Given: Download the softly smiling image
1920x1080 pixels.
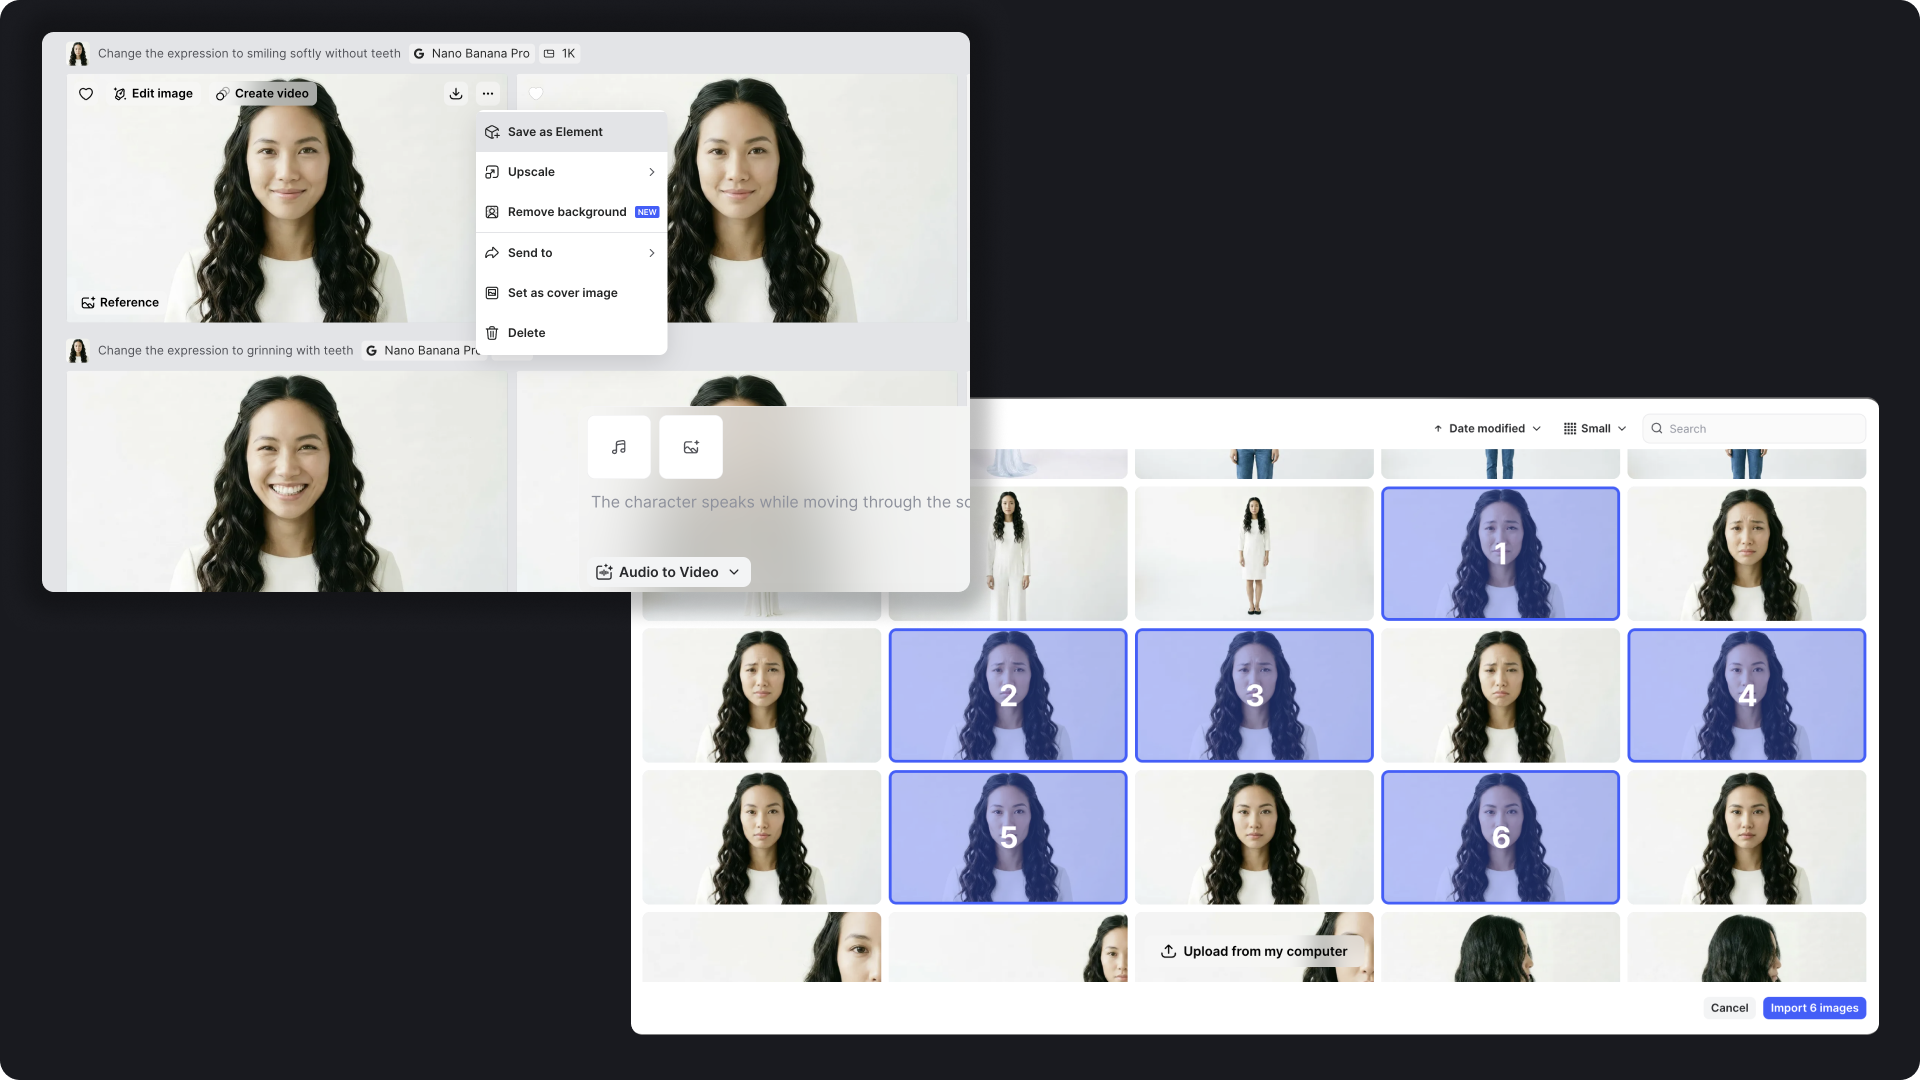Looking at the screenshot, I should 456,94.
